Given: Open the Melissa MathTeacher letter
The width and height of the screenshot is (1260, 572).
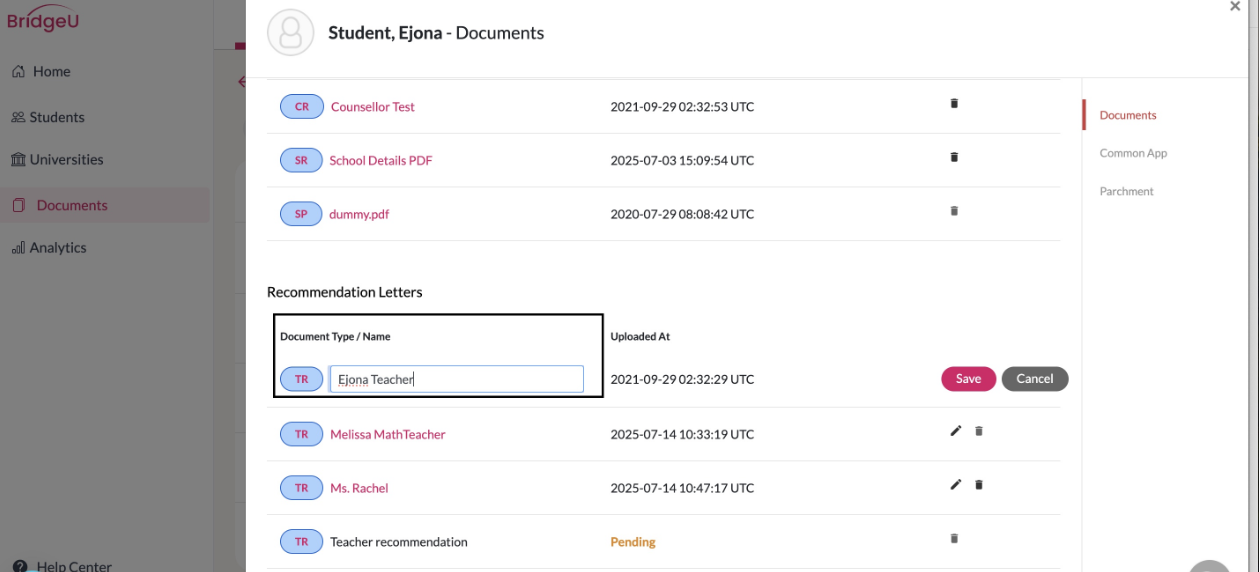Looking at the screenshot, I should point(388,435).
